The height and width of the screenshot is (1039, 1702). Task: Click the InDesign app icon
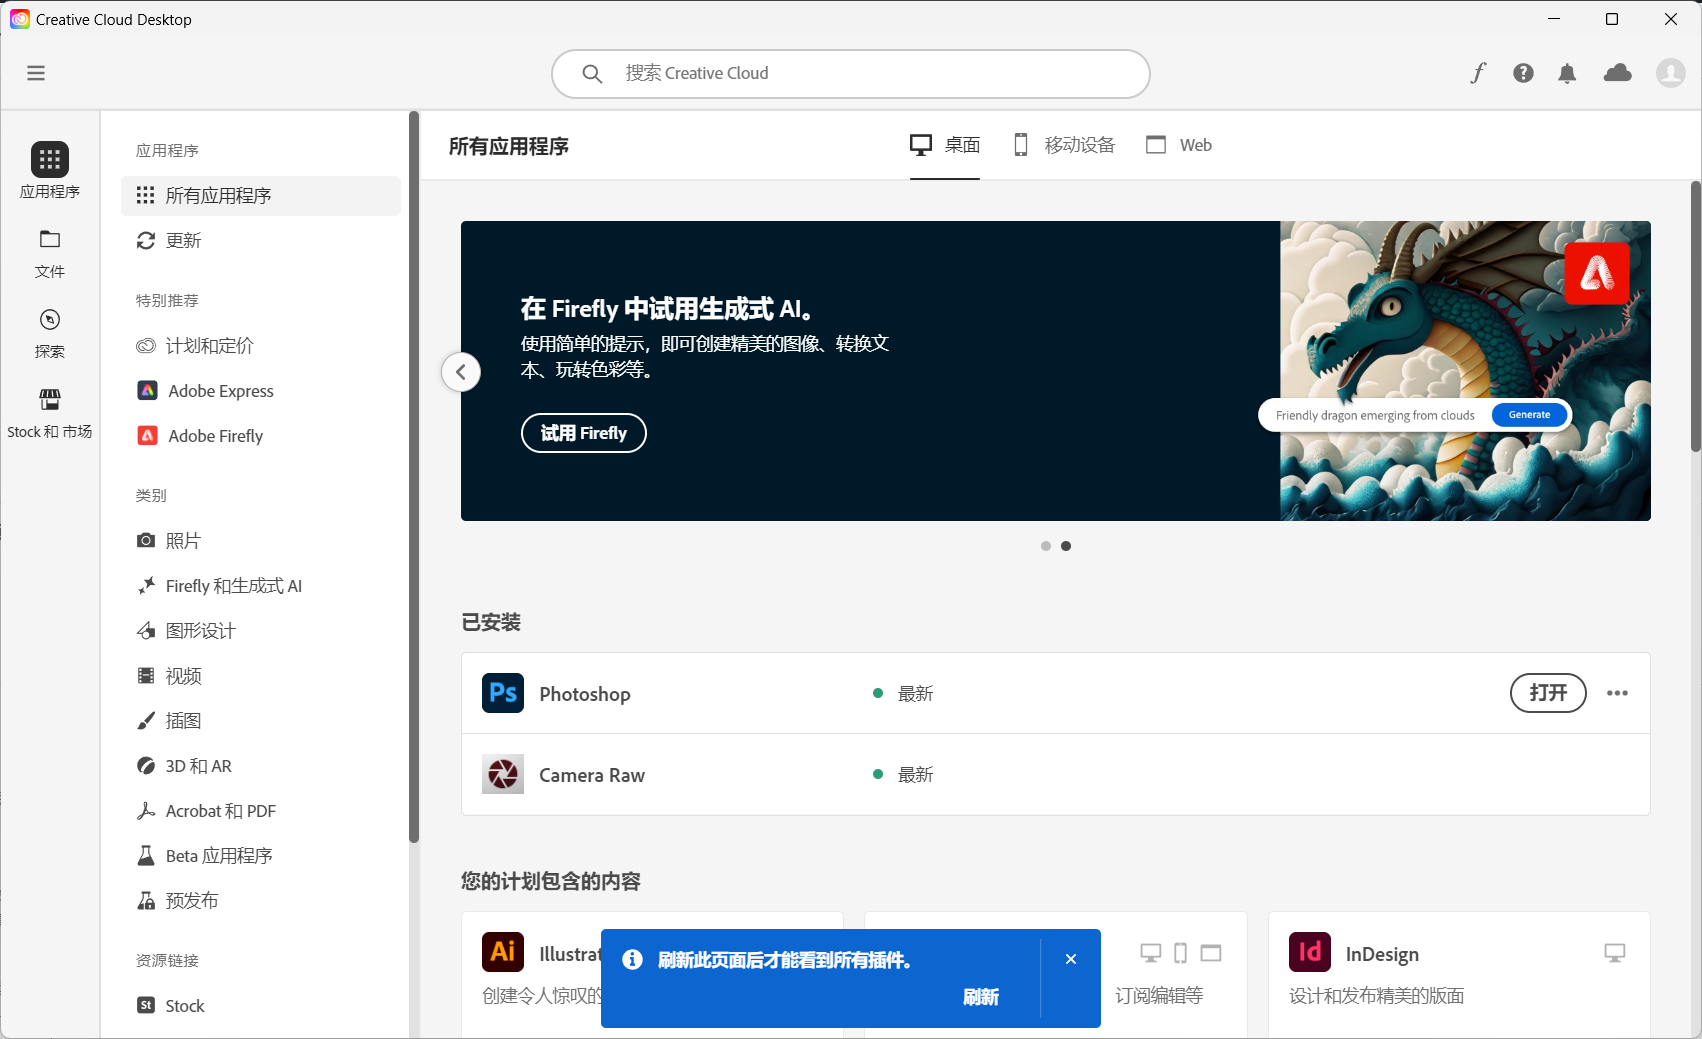tap(1310, 952)
